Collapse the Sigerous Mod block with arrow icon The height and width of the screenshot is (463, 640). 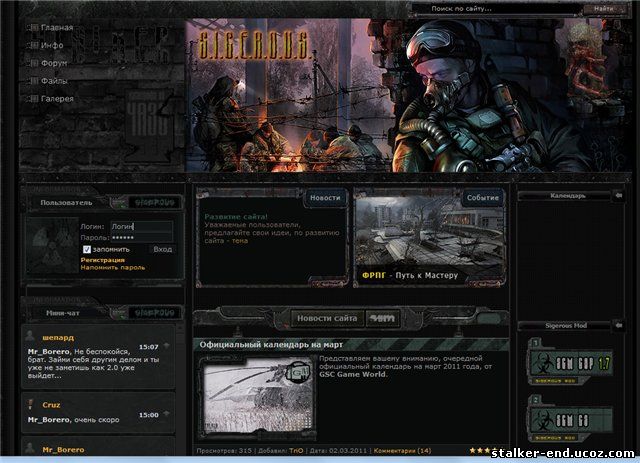[x=619, y=325]
